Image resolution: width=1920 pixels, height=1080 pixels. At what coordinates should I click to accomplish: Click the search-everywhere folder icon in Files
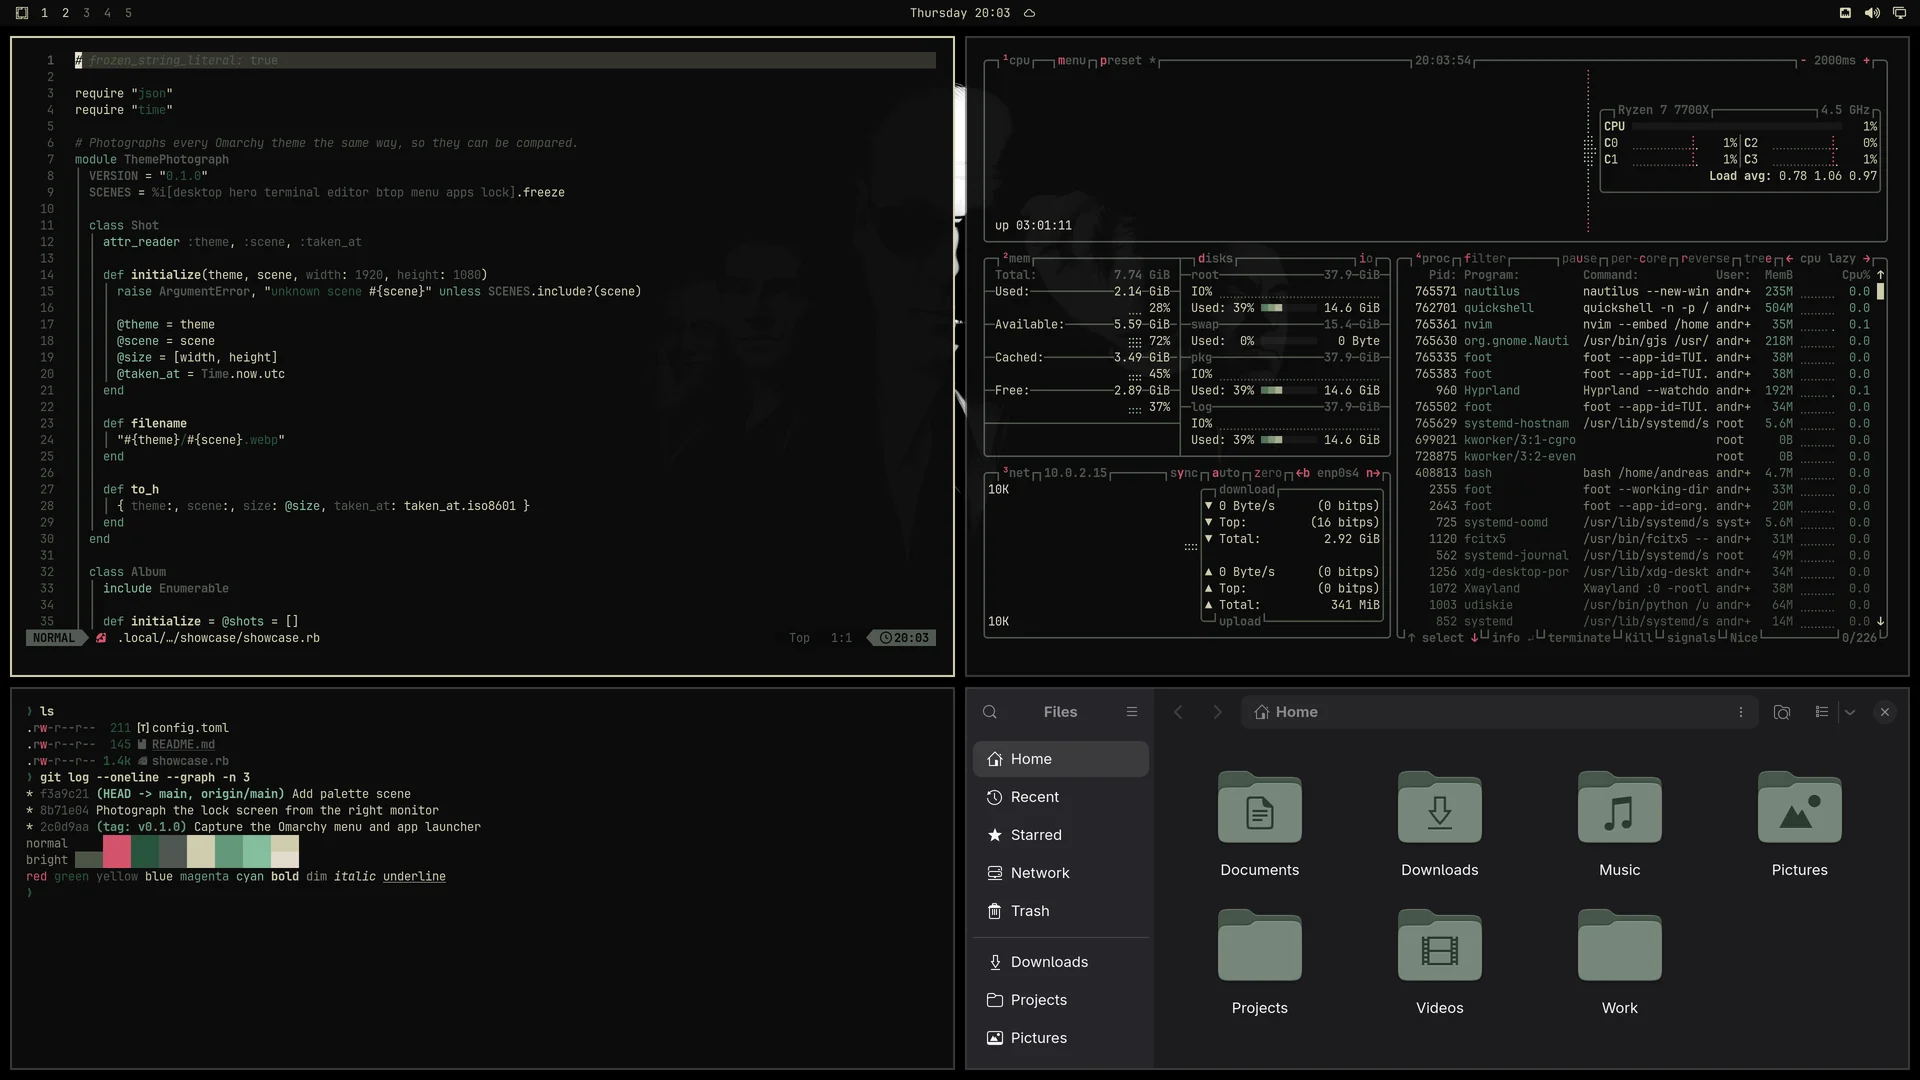point(1782,712)
